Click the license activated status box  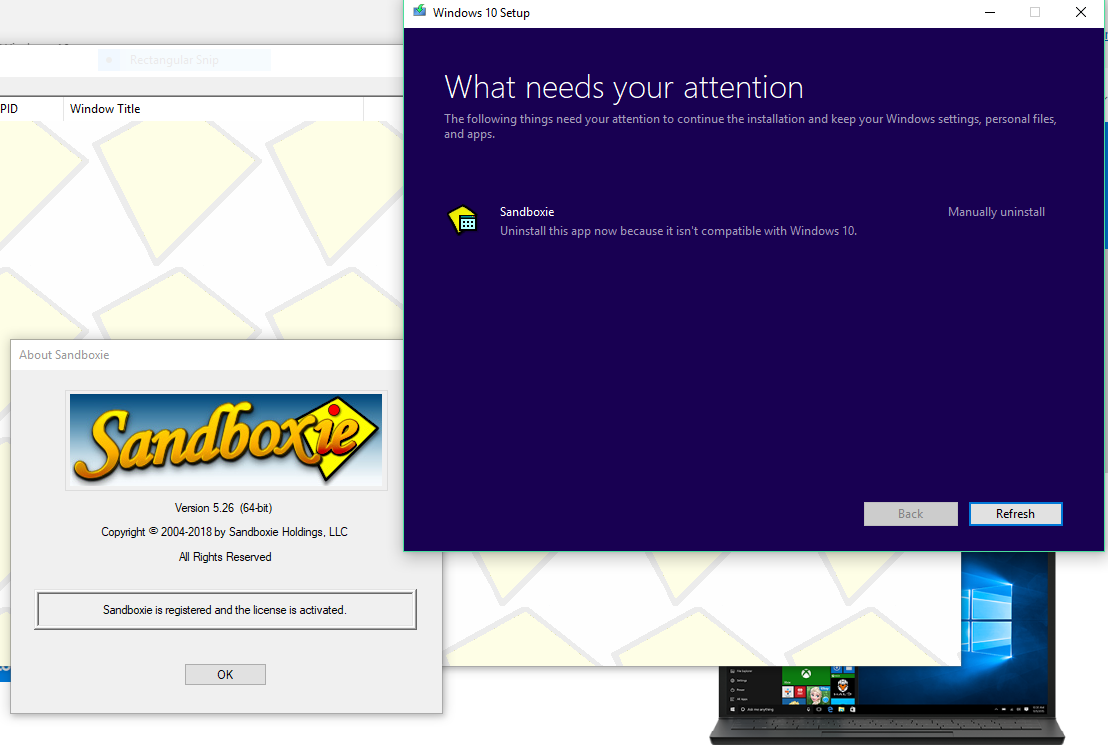225,609
